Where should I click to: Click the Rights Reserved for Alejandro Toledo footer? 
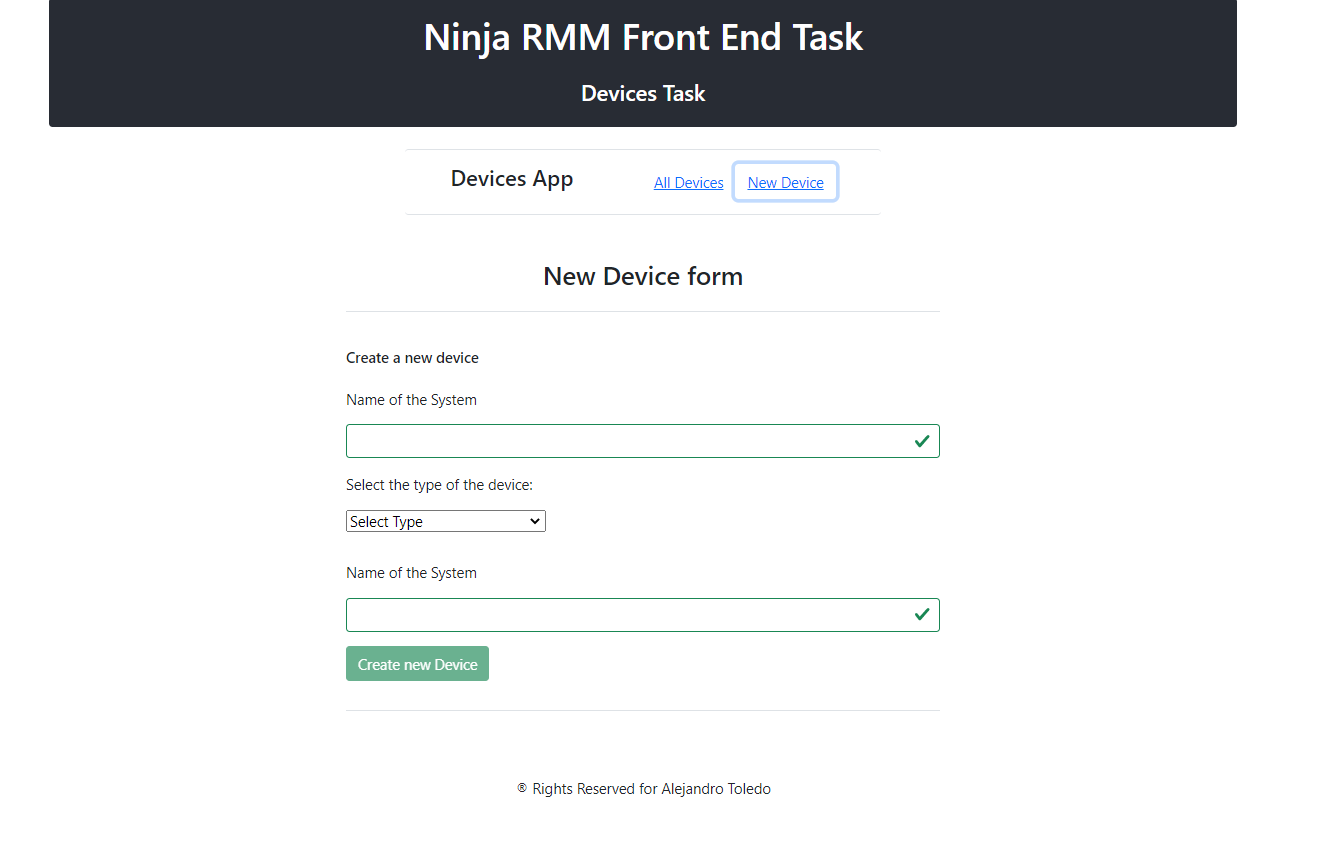pos(643,789)
